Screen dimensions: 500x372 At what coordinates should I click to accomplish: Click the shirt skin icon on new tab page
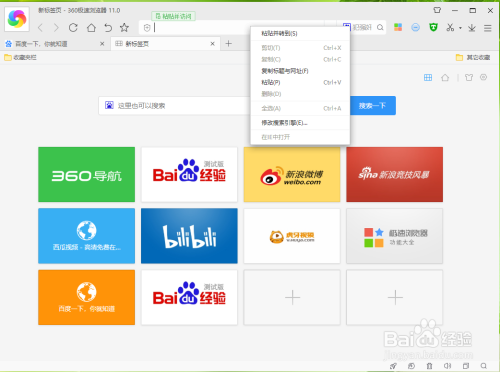(x=469, y=78)
